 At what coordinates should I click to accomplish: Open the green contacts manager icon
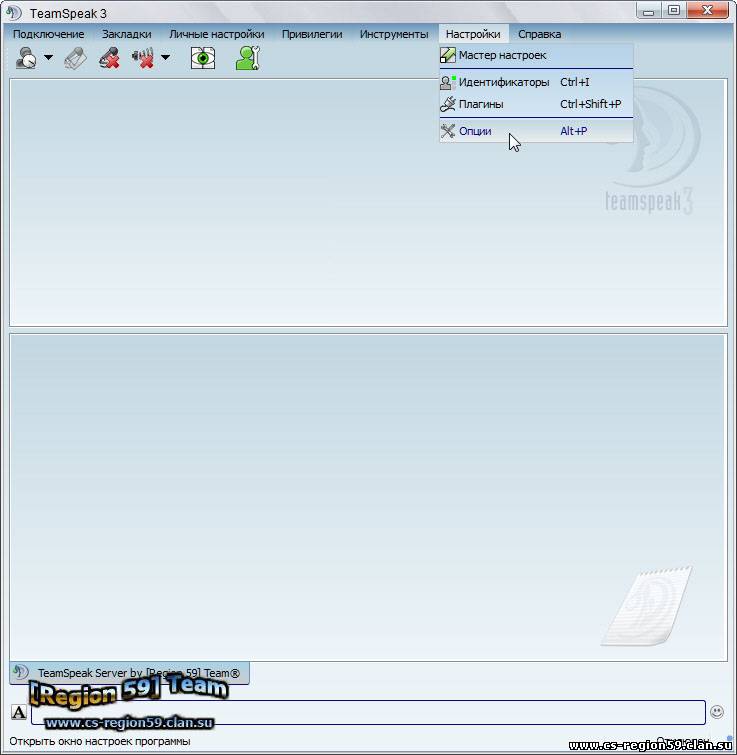click(x=248, y=58)
